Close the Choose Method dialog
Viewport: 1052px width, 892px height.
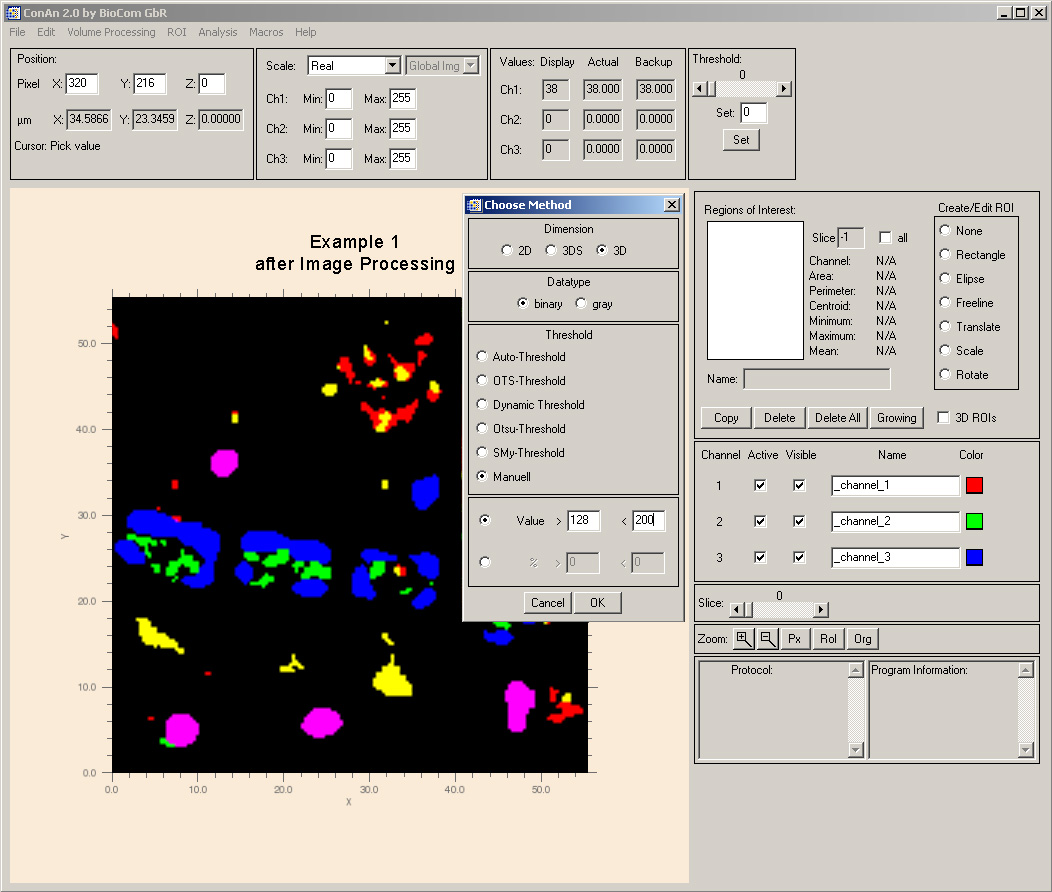click(671, 205)
